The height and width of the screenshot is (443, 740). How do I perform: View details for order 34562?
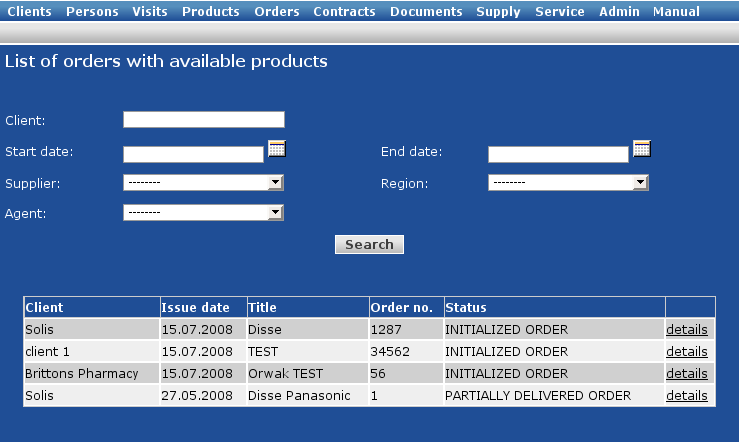click(x=687, y=351)
